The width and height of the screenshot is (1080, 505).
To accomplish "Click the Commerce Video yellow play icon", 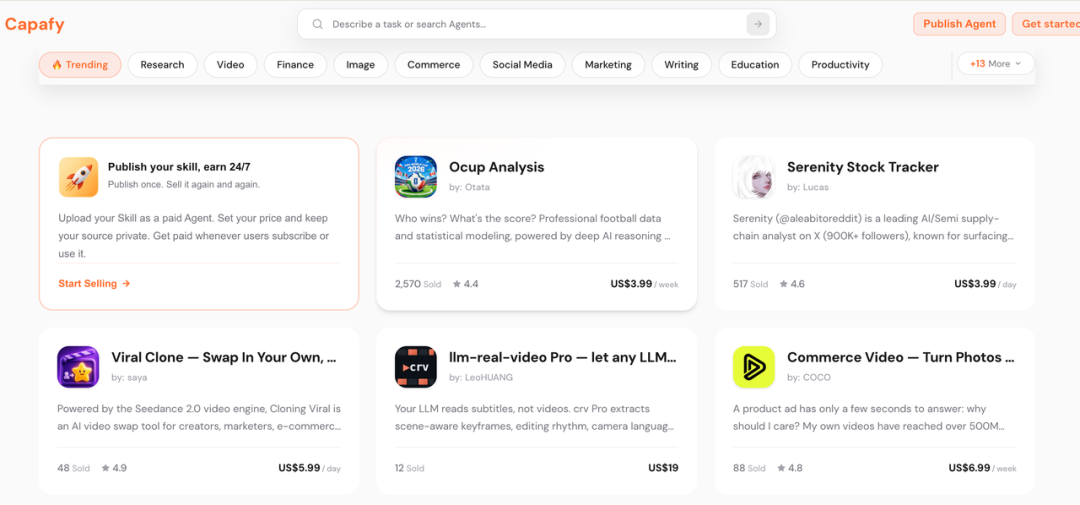I will click(754, 367).
